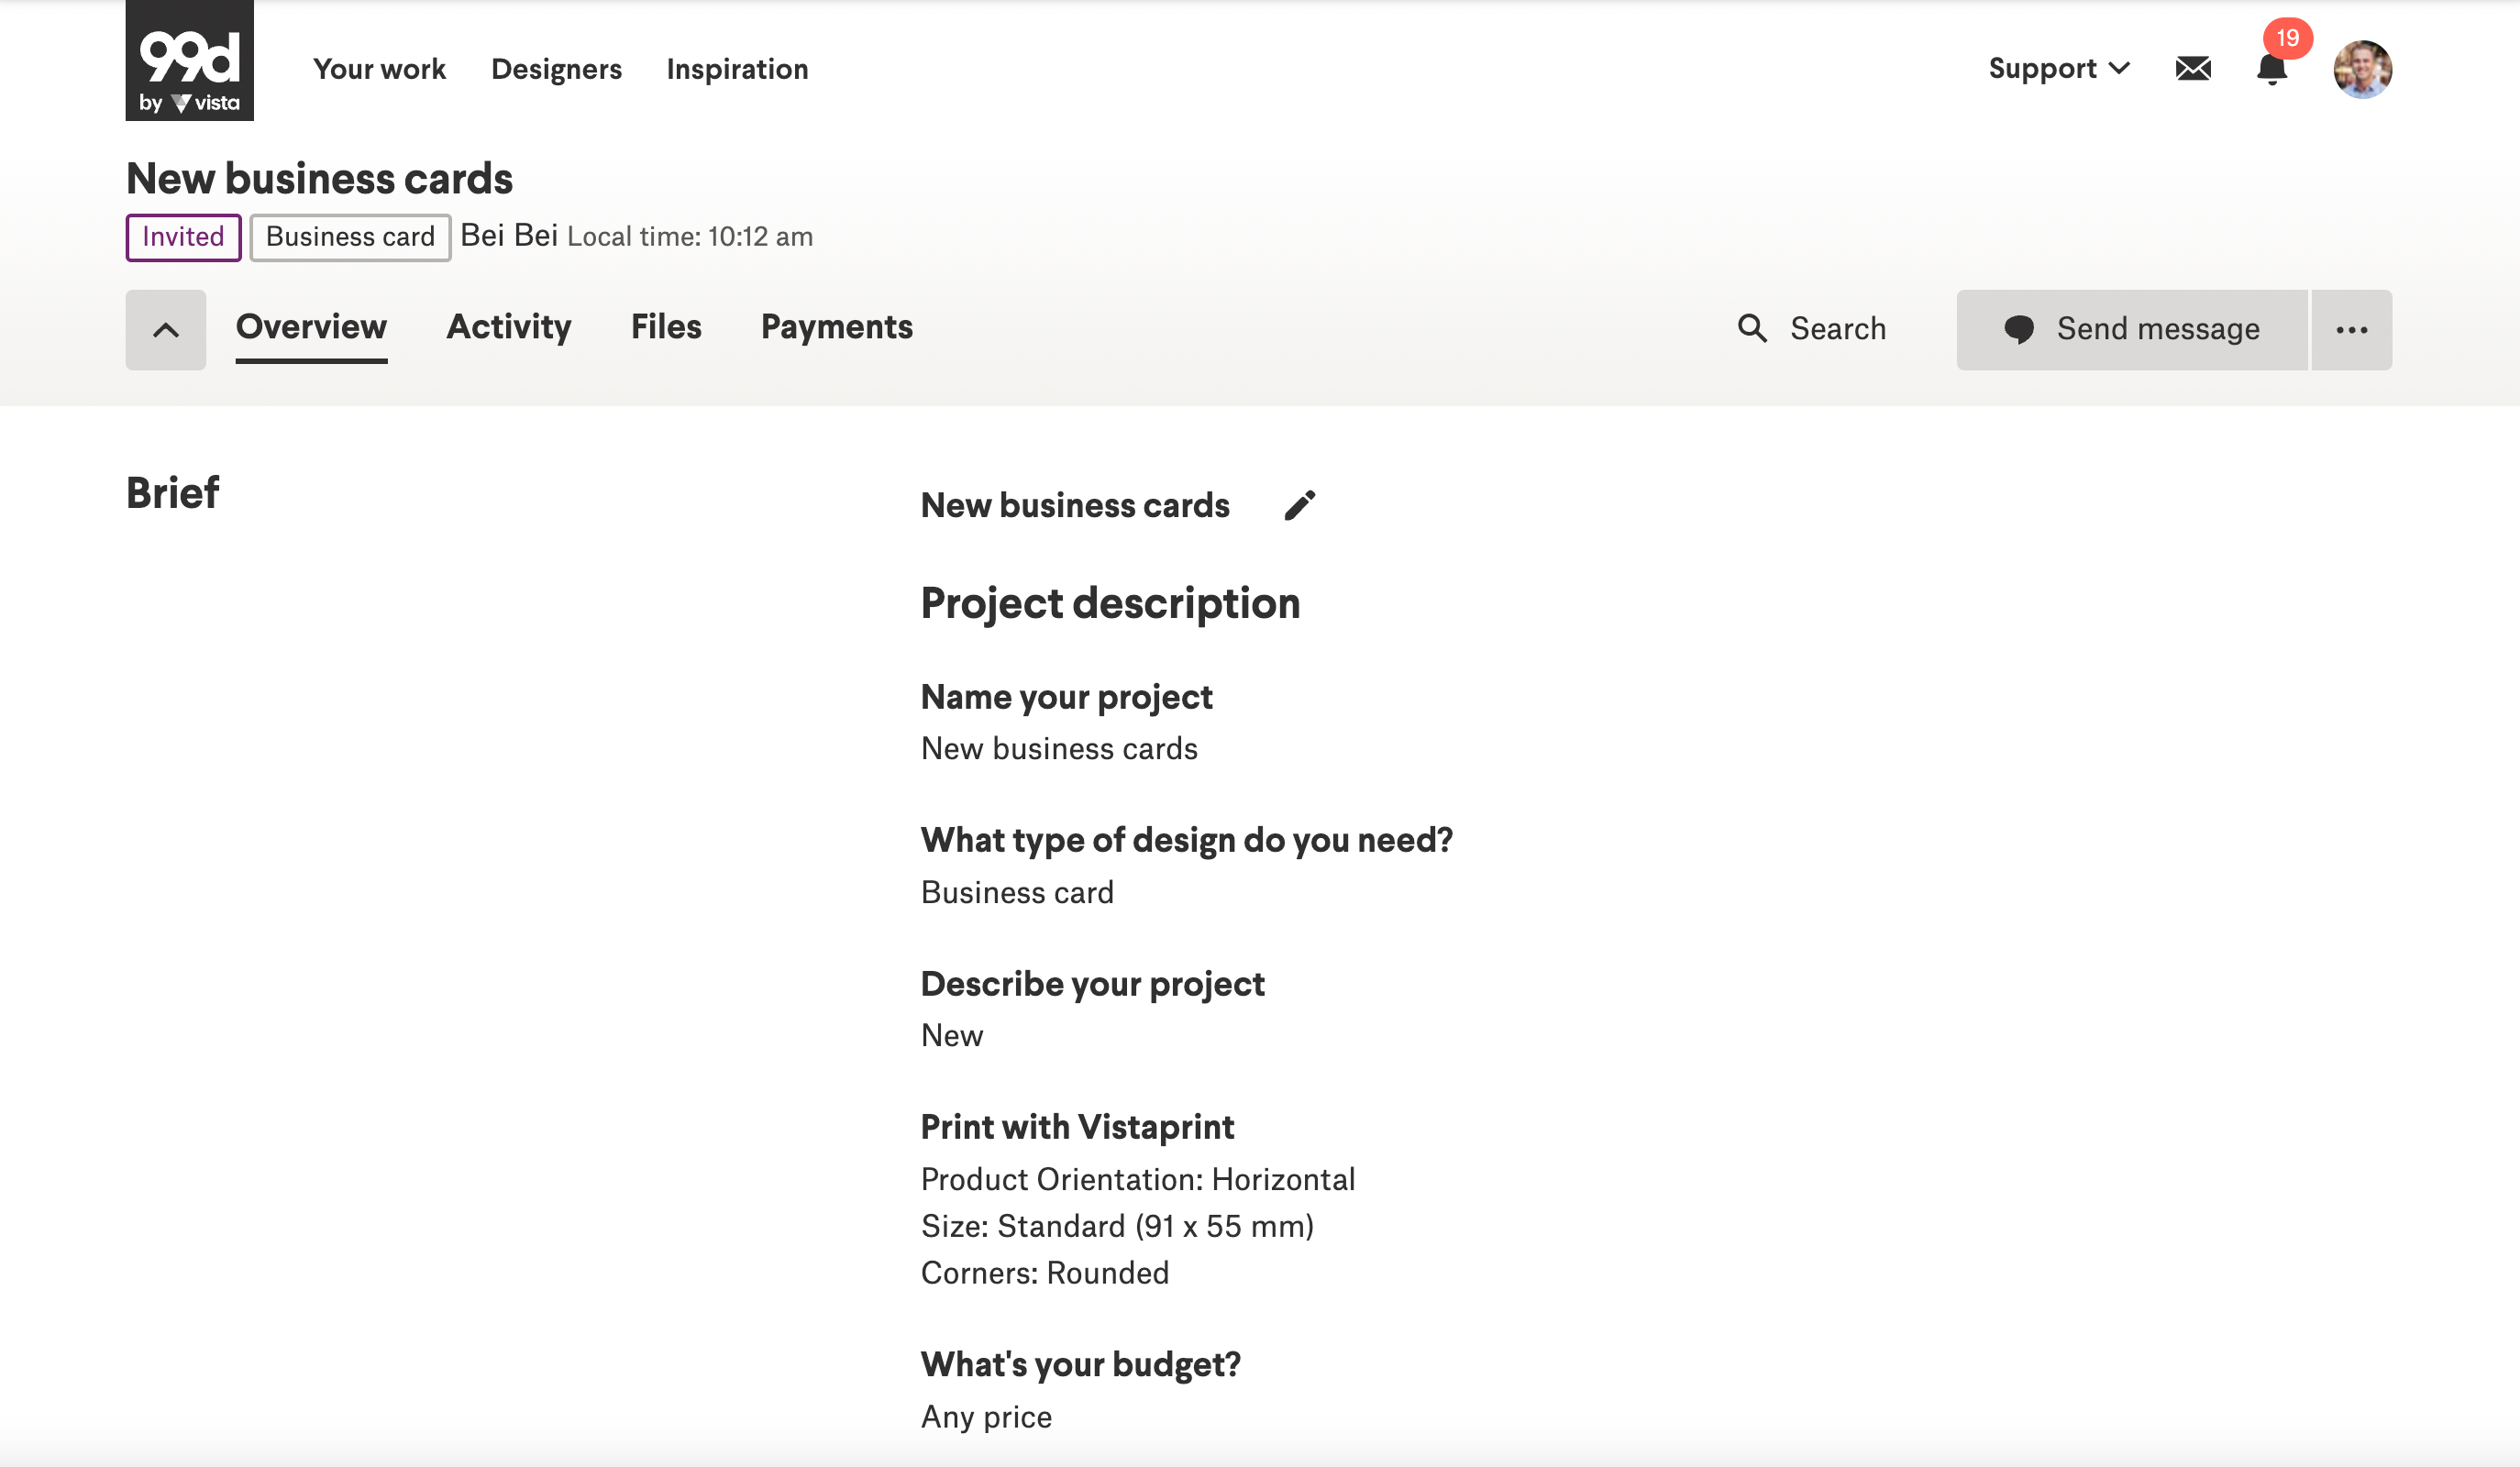Select the Overview tab
Image resolution: width=2520 pixels, height=1467 pixels.
tap(311, 327)
